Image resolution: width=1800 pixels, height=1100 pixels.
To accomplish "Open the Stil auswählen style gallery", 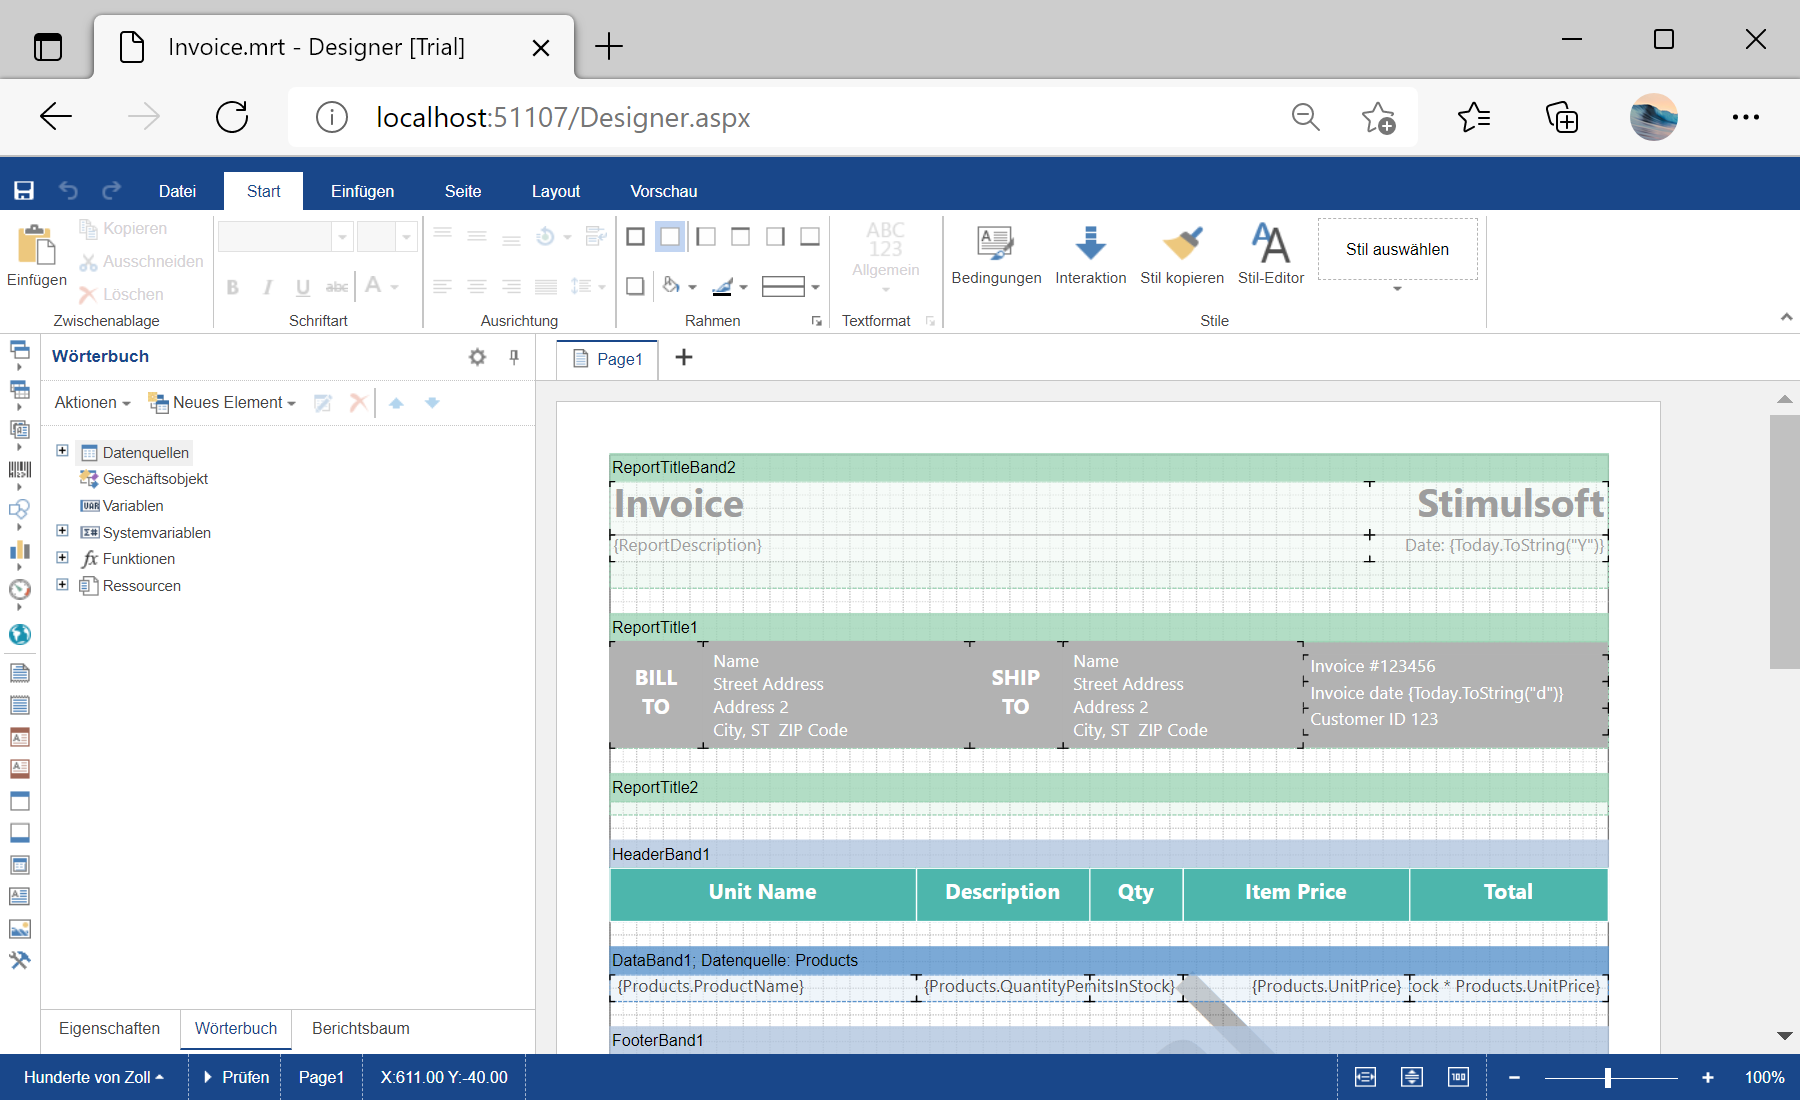I will coord(1397,250).
